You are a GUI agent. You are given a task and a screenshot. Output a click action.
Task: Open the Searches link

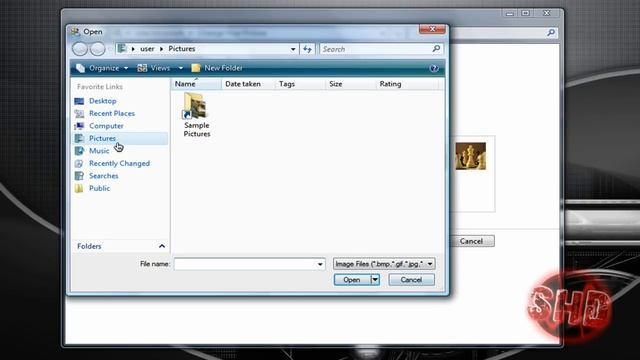click(104, 176)
